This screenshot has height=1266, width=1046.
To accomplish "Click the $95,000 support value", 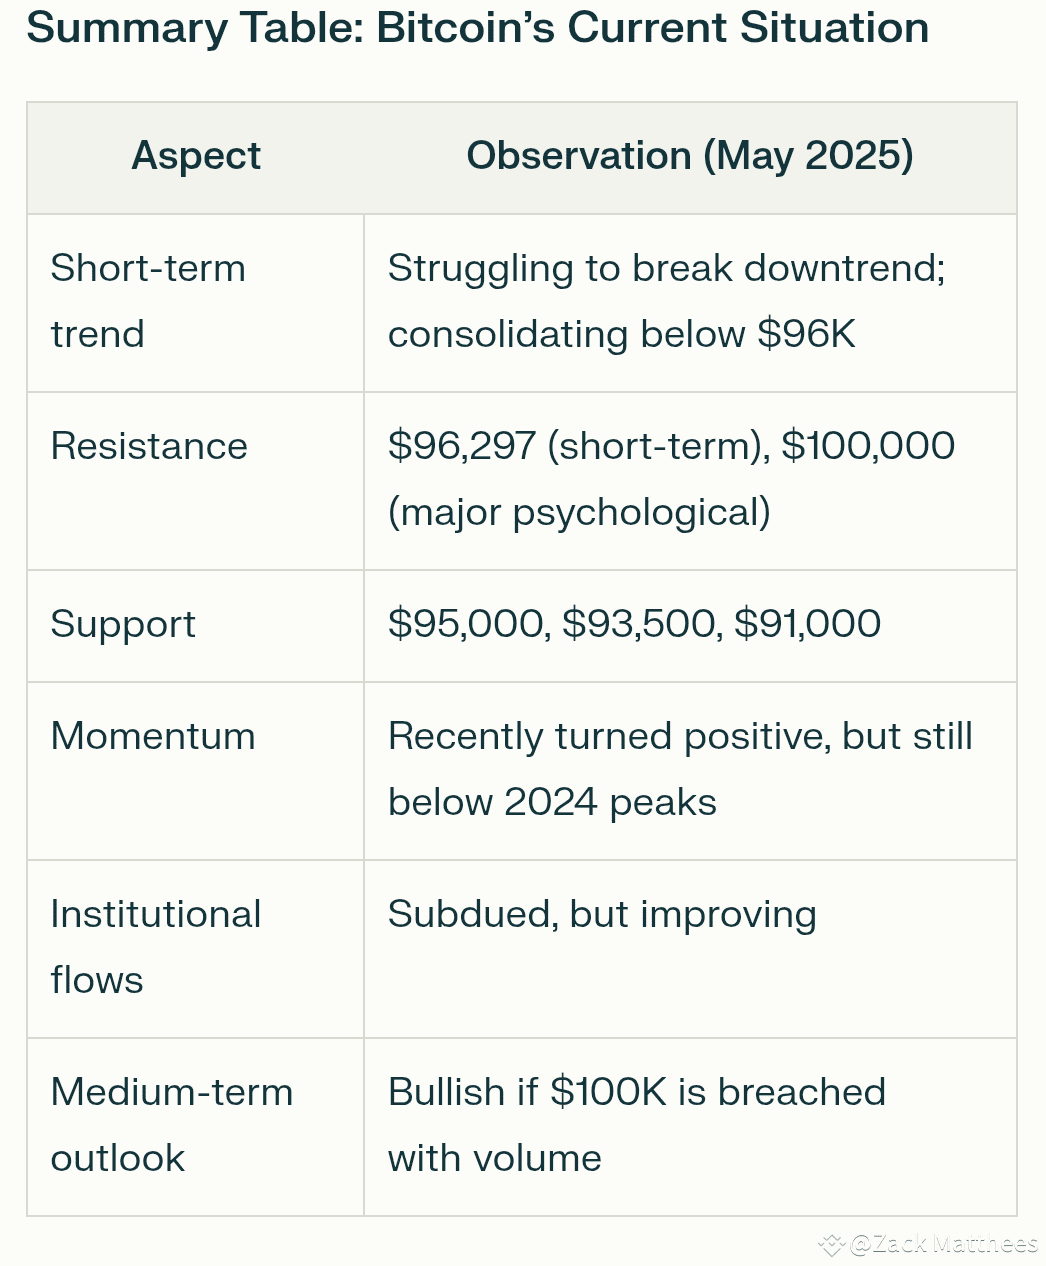I will (467, 624).
